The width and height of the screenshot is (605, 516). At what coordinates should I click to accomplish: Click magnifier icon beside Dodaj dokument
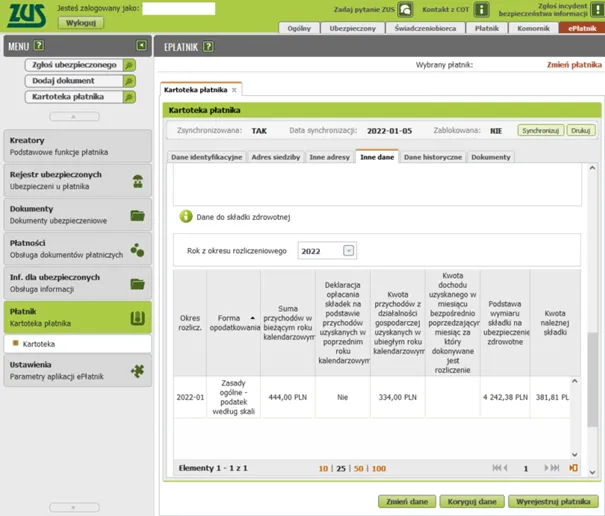click(129, 81)
